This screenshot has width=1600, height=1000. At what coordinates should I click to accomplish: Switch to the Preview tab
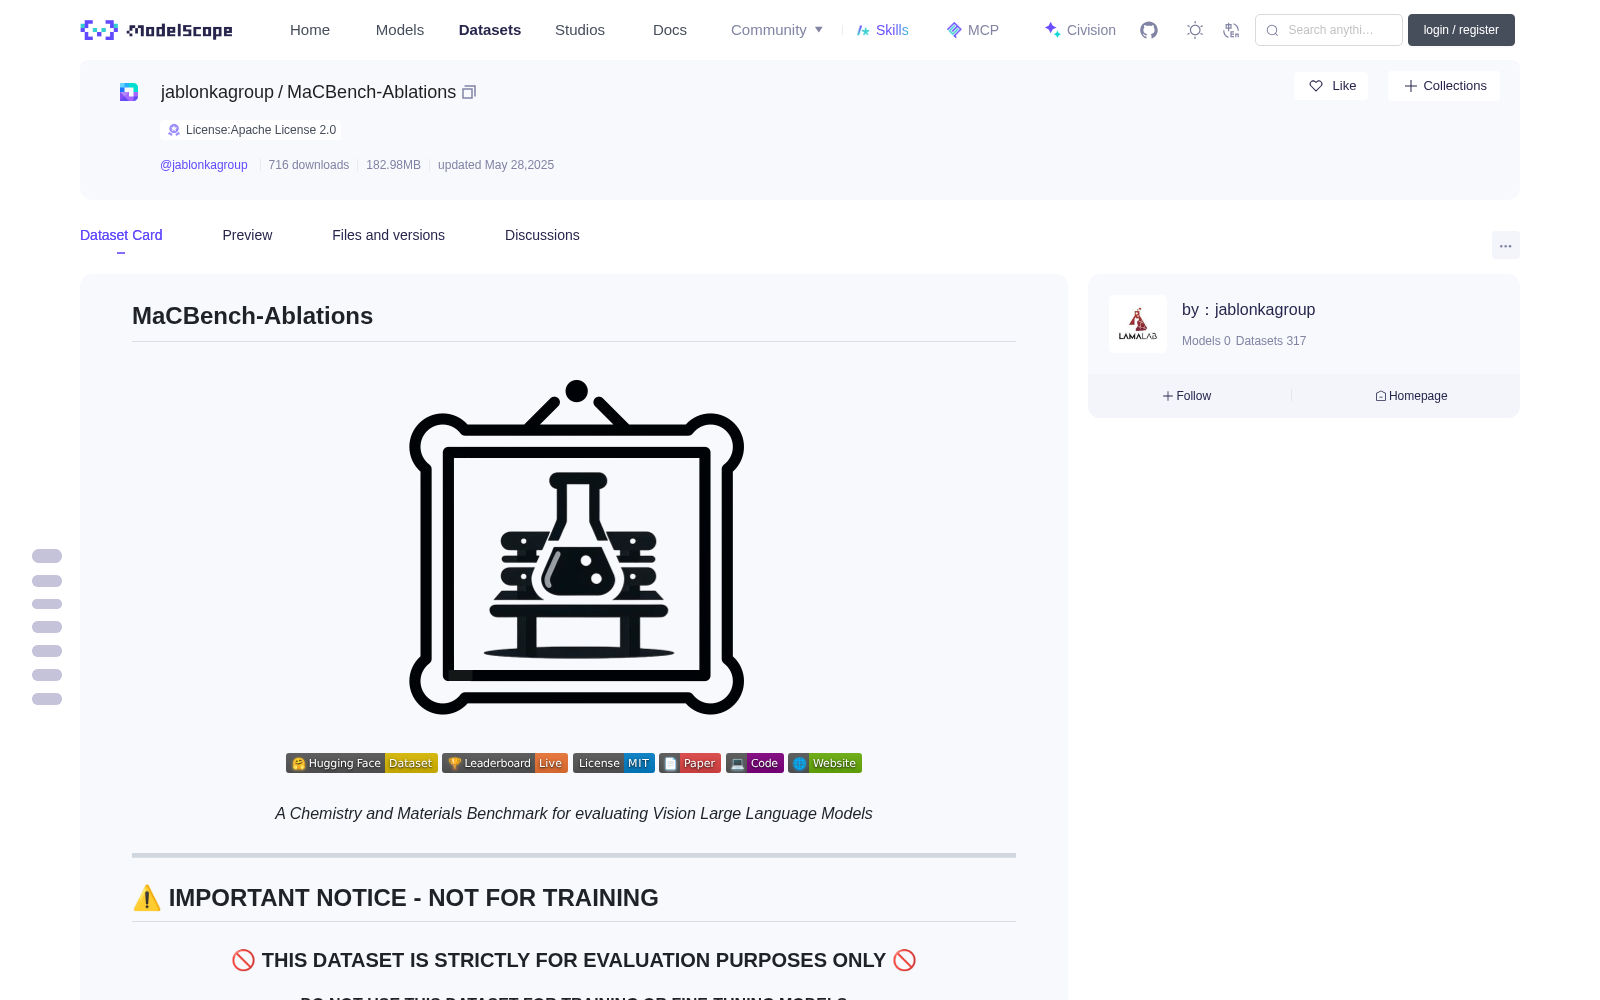(x=247, y=235)
